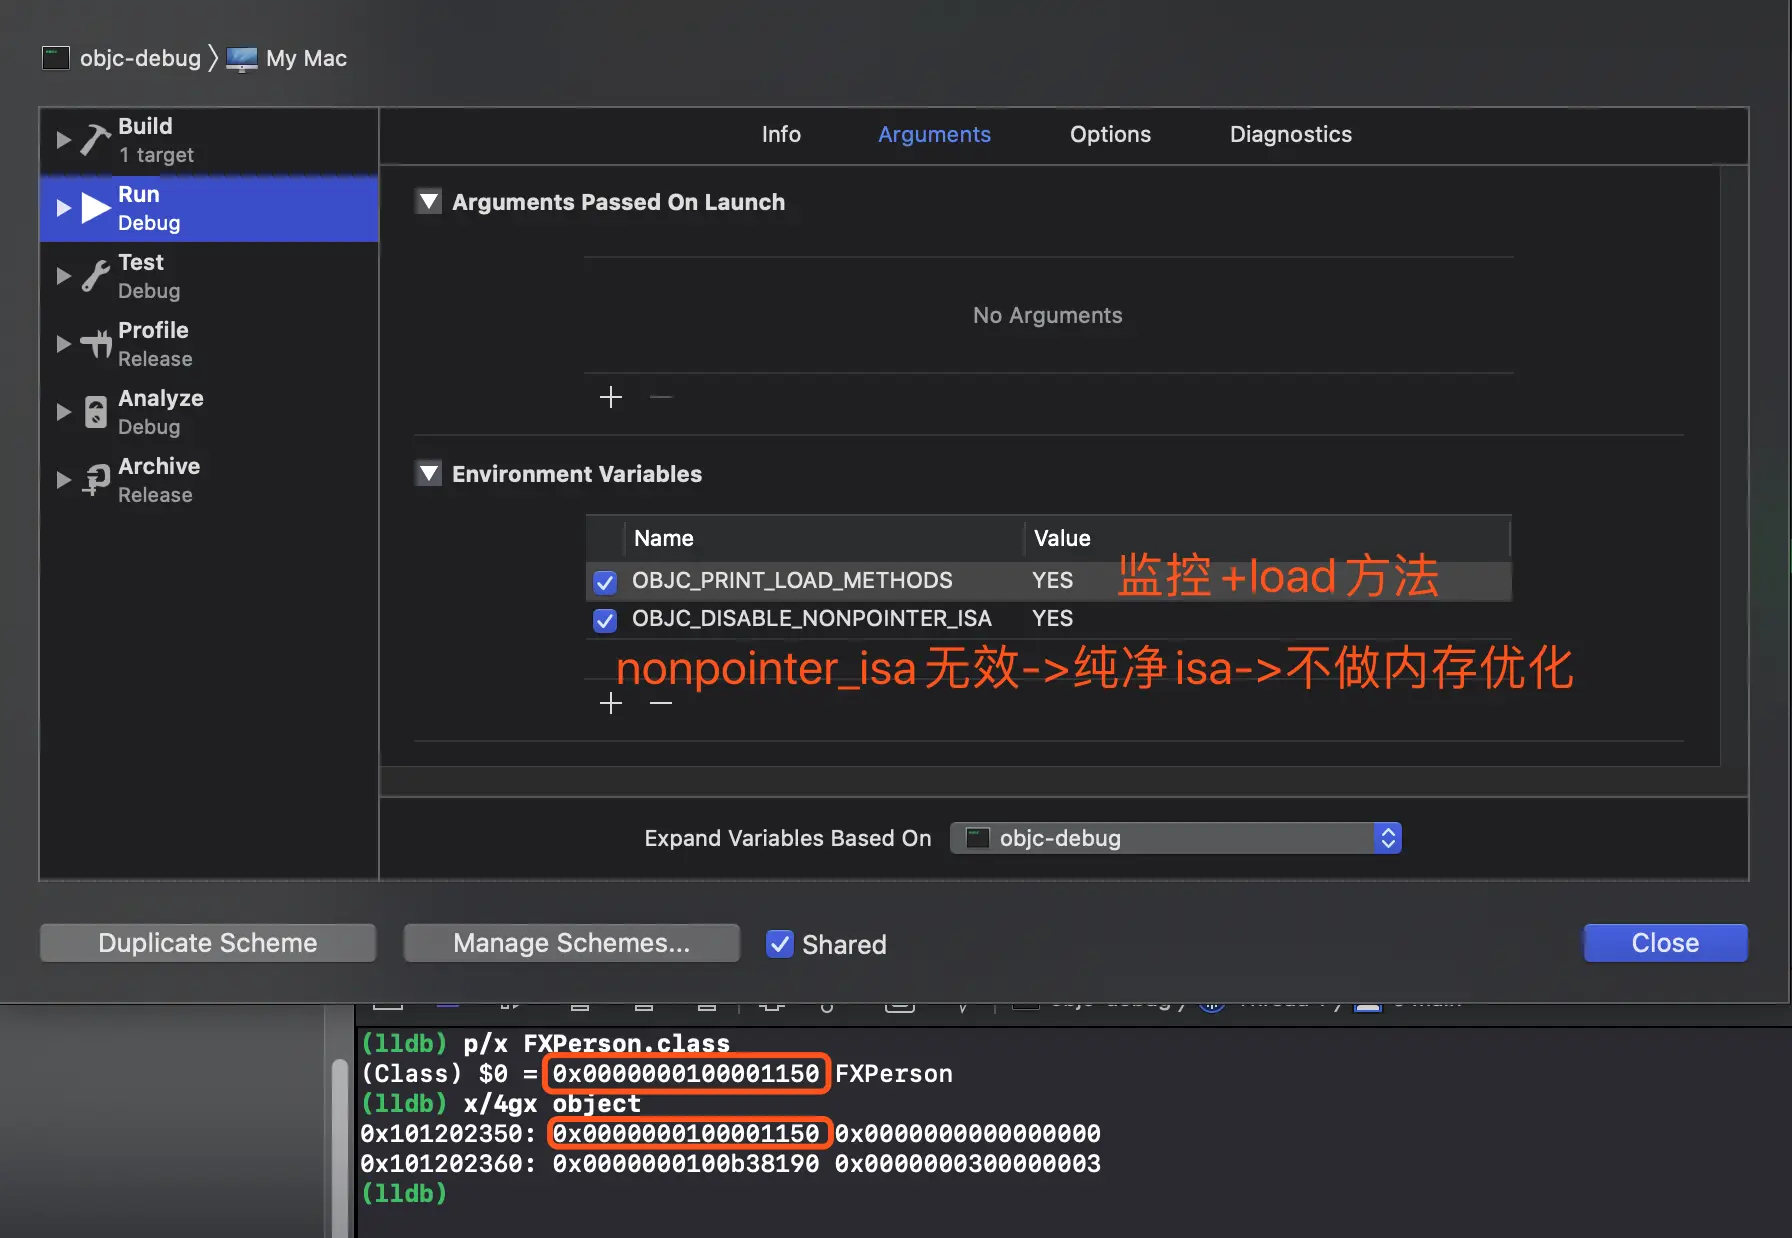Select the Build 1 target row

[x=209, y=140]
